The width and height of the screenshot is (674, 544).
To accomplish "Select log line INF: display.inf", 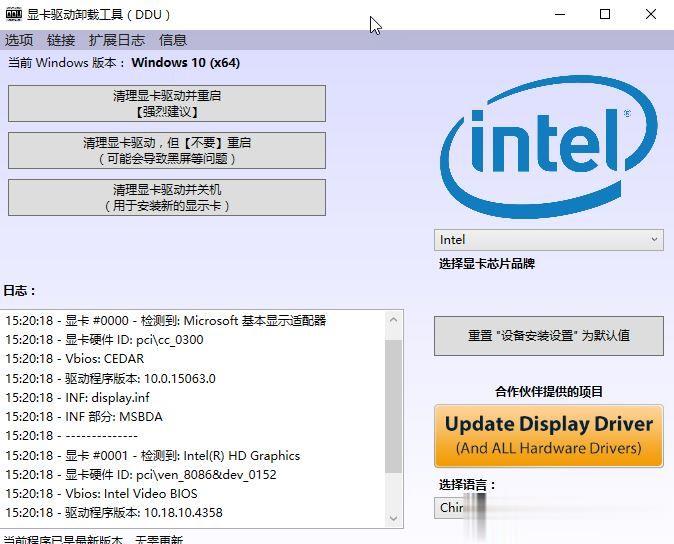I will pyautogui.click(x=77, y=397).
